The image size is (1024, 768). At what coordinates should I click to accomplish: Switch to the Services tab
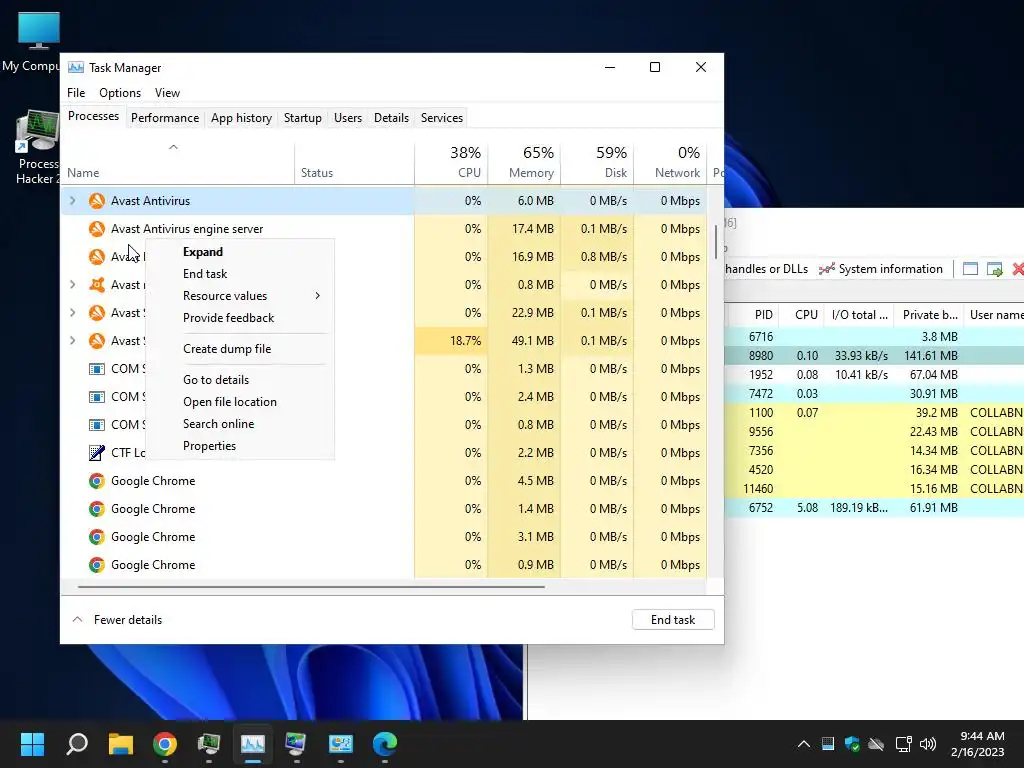coord(441,118)
